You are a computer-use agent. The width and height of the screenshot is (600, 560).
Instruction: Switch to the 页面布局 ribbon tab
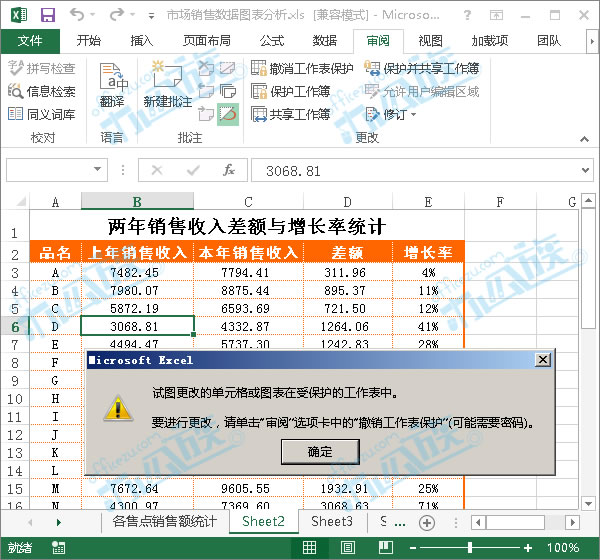coord(207,41)
